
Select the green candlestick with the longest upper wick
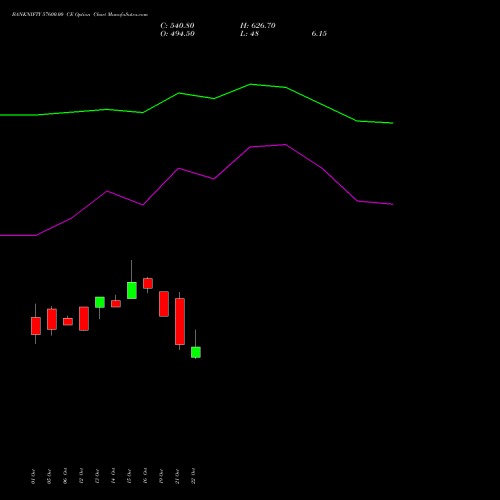pos(132,290)
